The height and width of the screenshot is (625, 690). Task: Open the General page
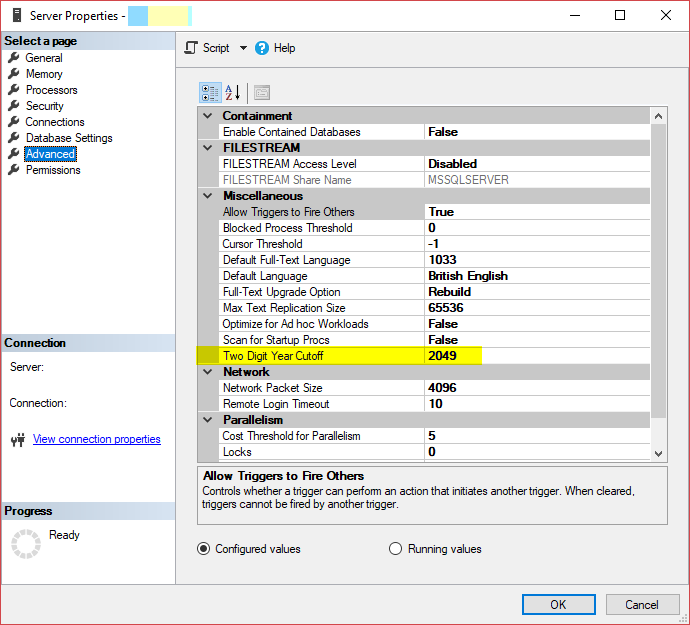coord(44,58)
